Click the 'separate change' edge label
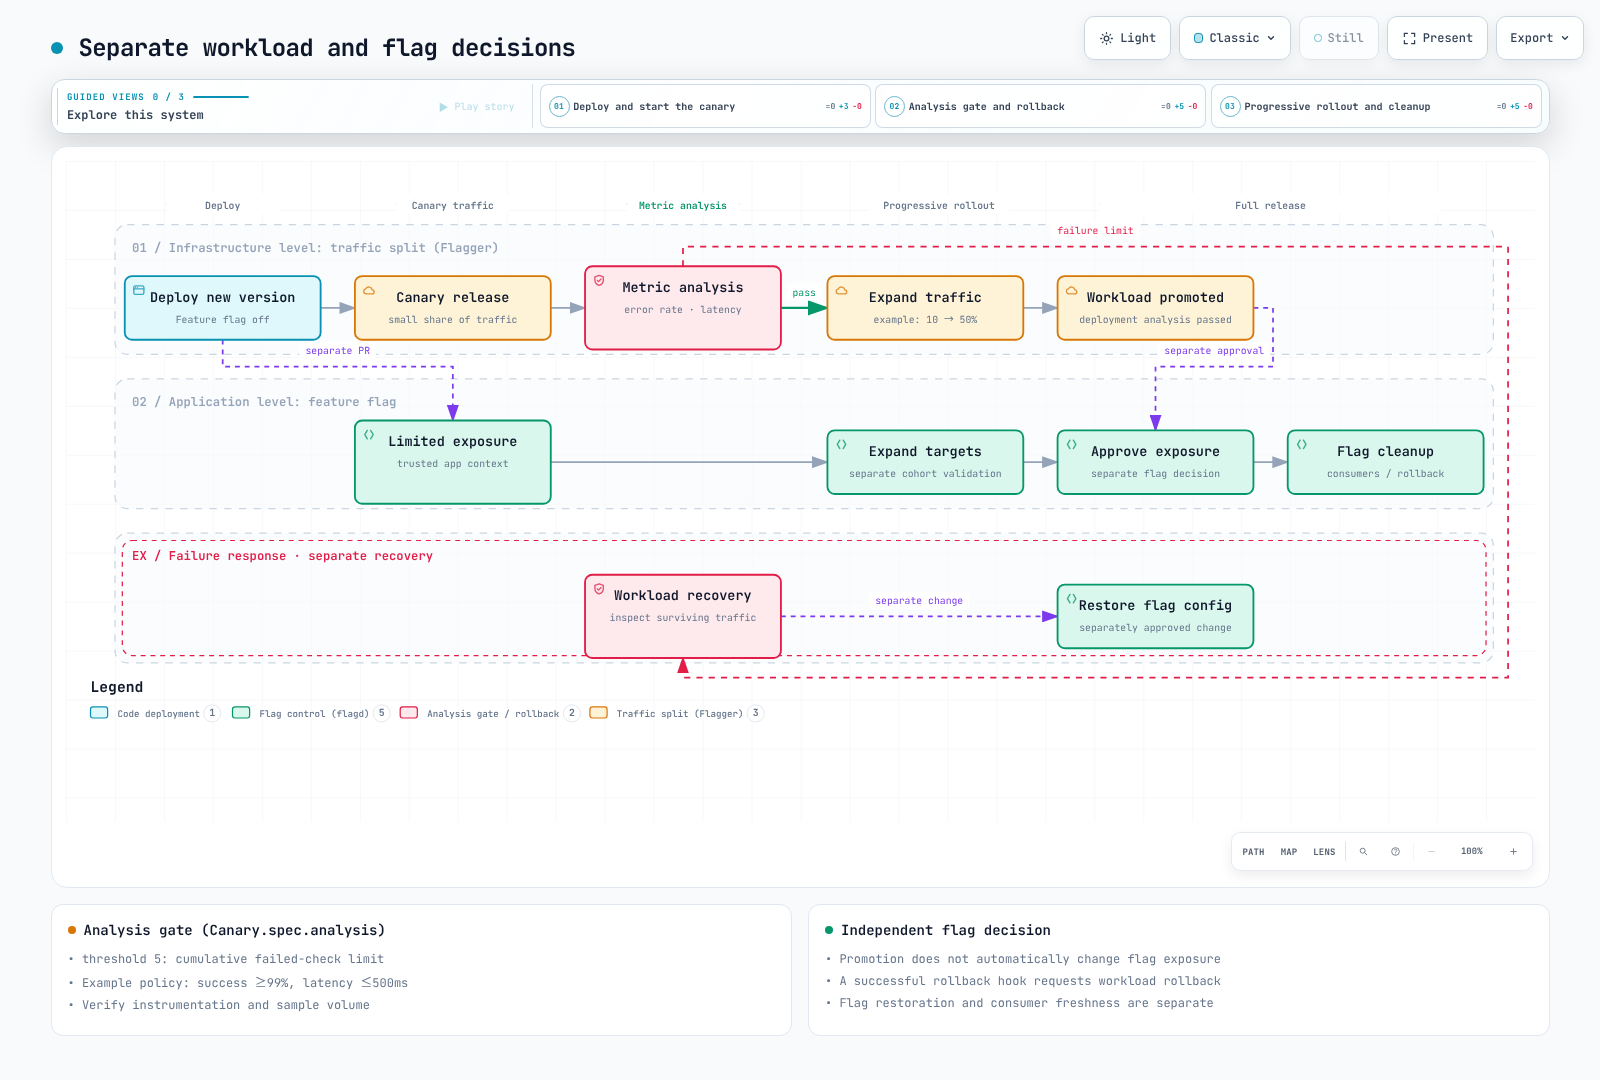Screen dimensions: 1600x1080 (x=919, y=601)
